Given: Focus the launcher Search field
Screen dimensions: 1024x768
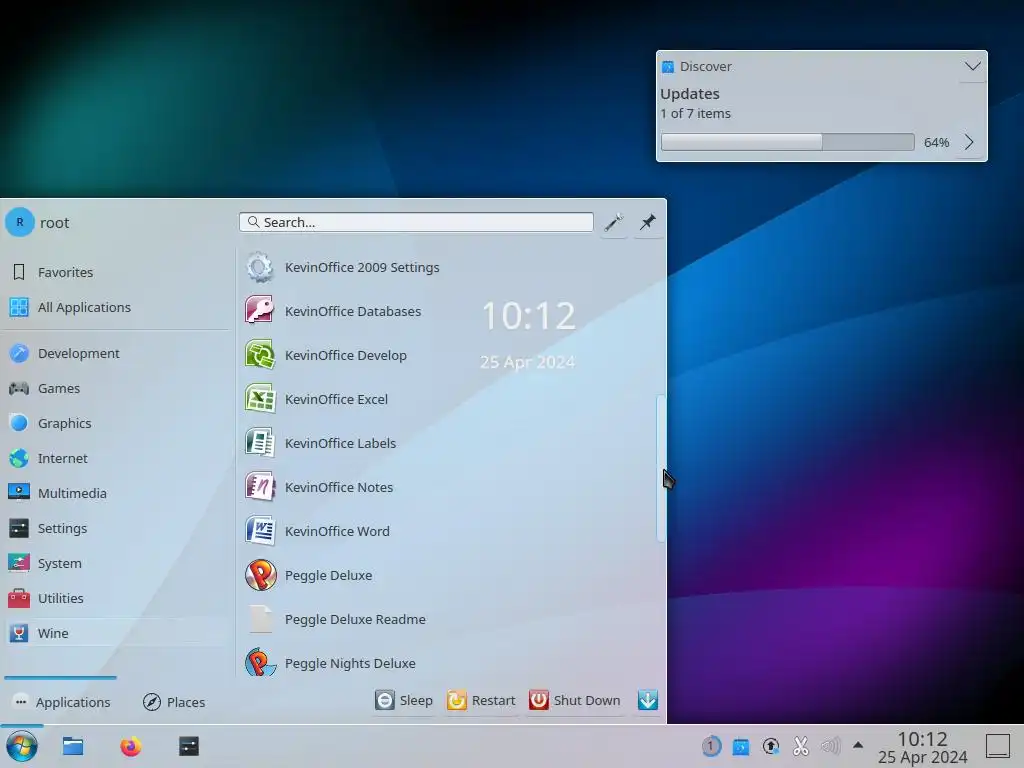Looking at the screenshot, I should (416, 222).
